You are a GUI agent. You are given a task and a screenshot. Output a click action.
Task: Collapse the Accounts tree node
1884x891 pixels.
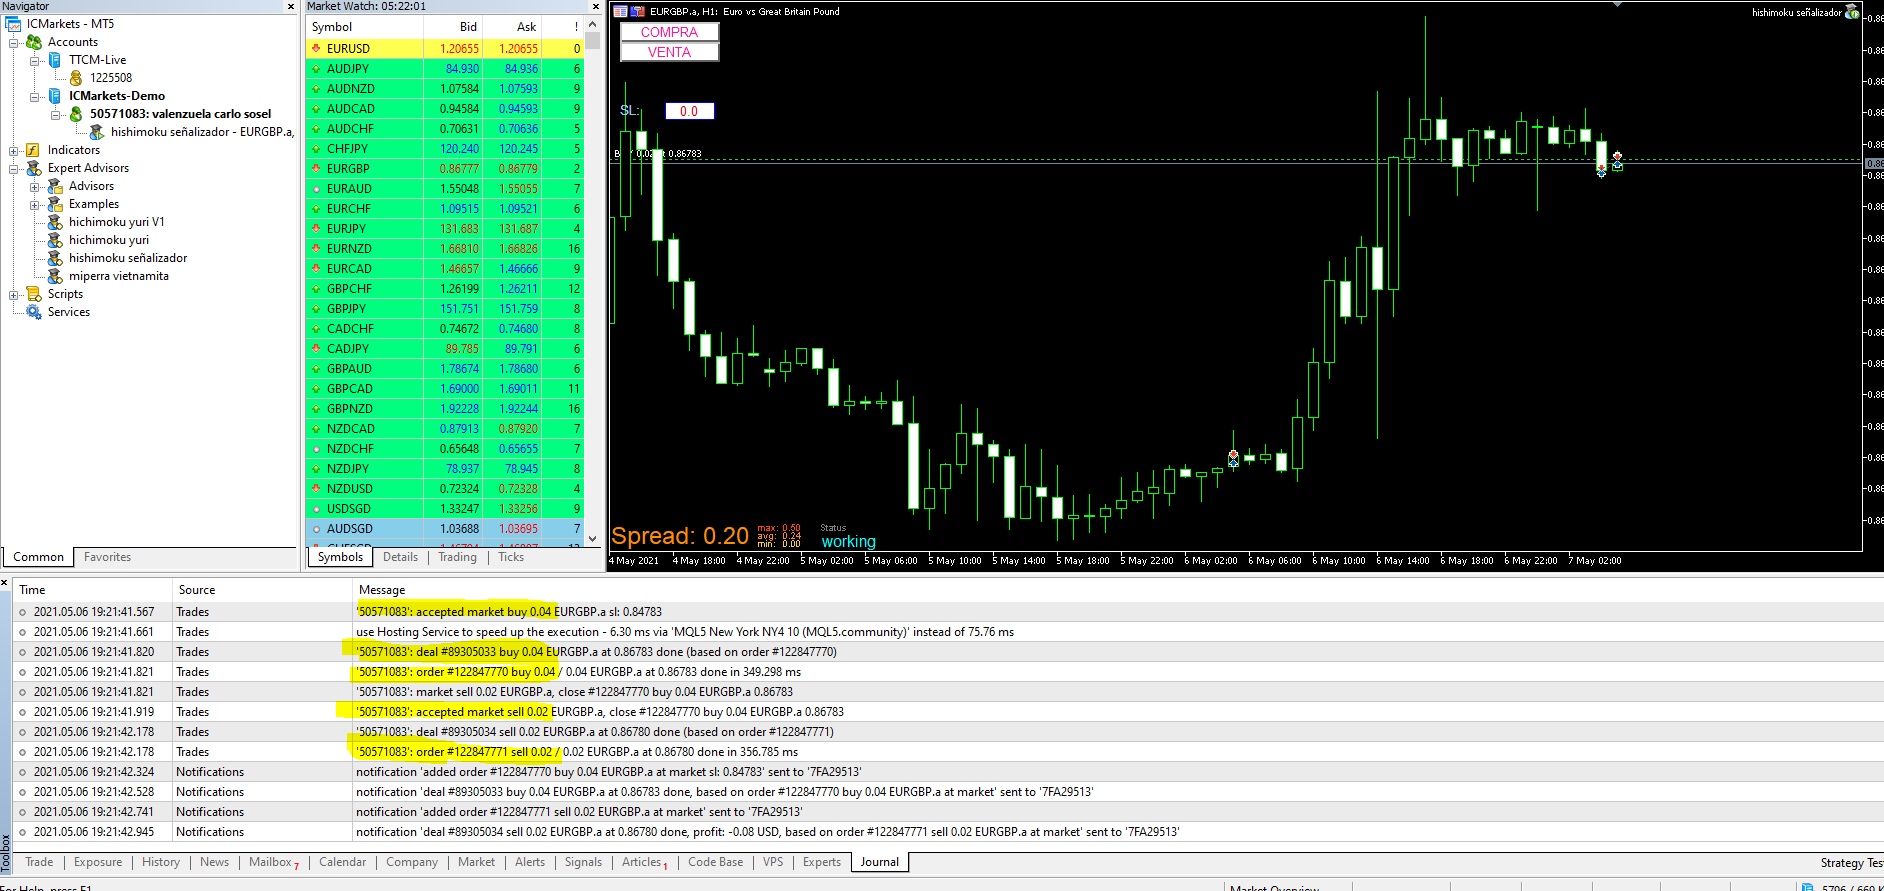(x=14, y=42)
